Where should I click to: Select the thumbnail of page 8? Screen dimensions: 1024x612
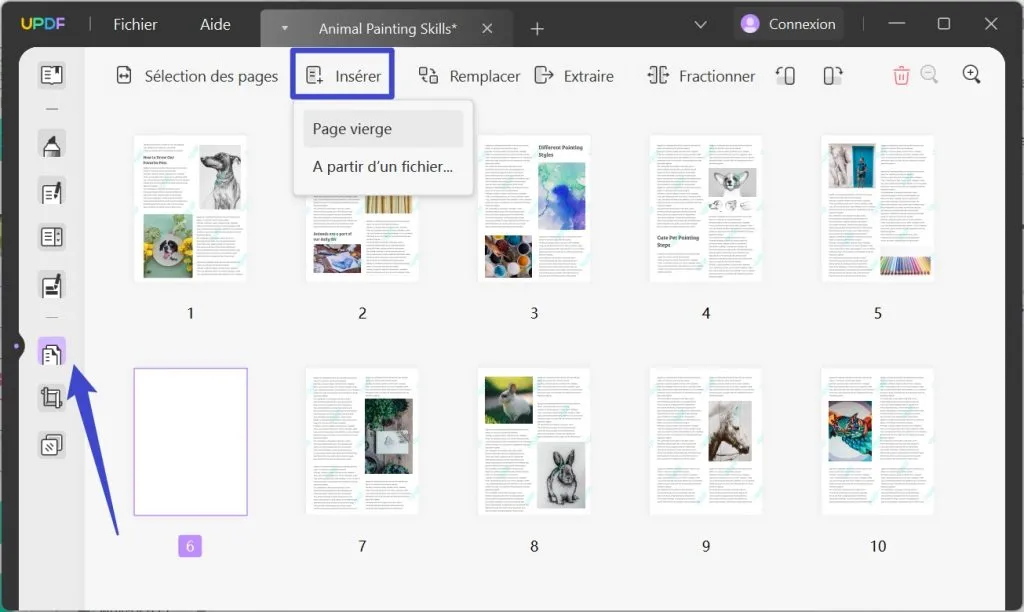click(533, 440)
